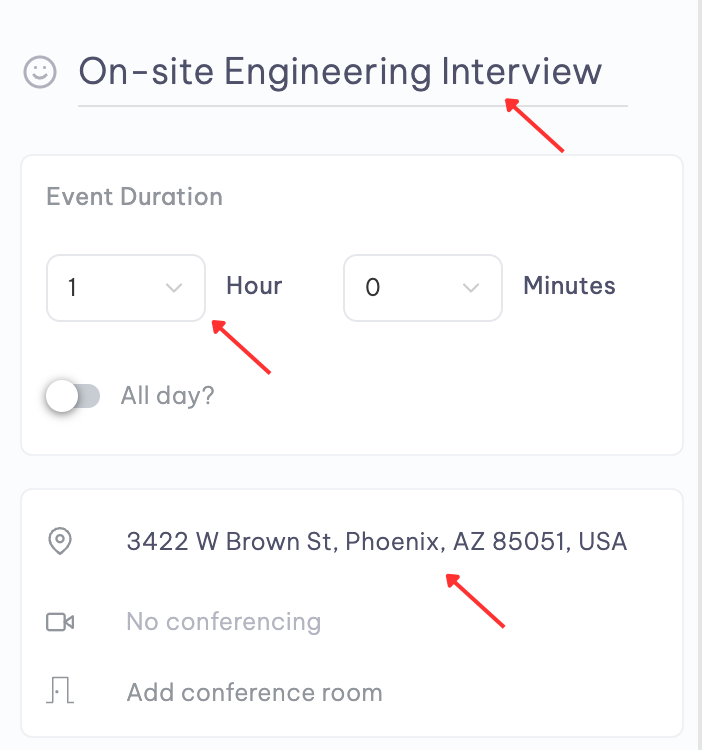702x750 pixels.
Task: Click the video camera conferencing icon
Action: point(60,622)
